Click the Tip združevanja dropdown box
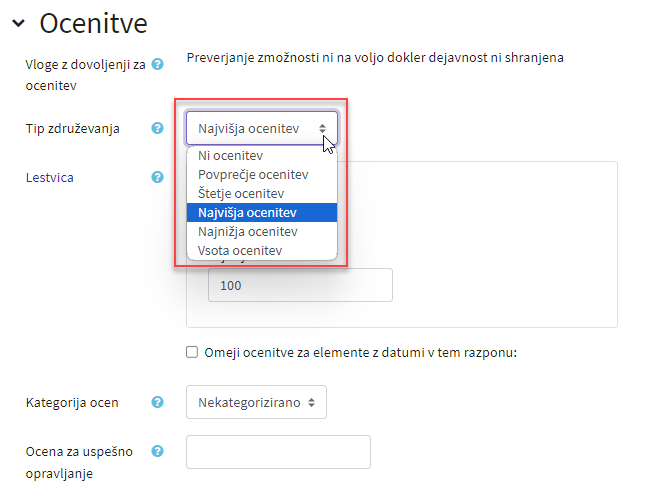 click(x=261, y=129)
